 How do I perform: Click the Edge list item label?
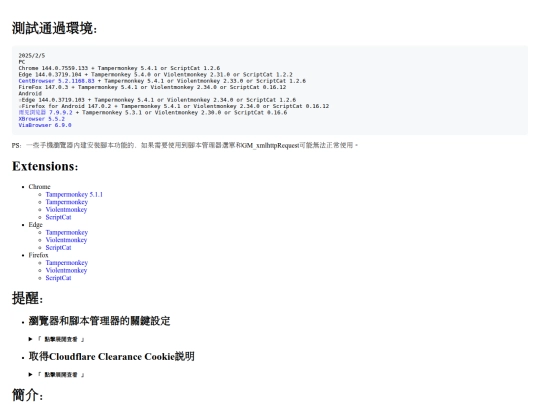pos(35,225)
